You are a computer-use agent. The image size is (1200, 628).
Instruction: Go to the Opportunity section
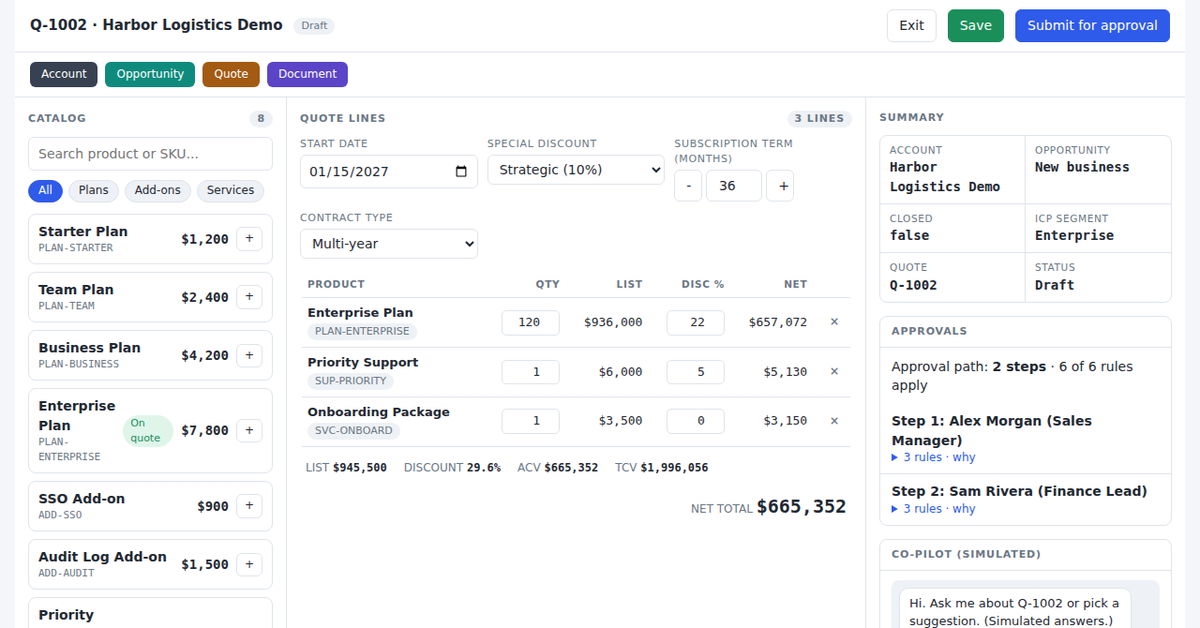[x=150, y=74]
